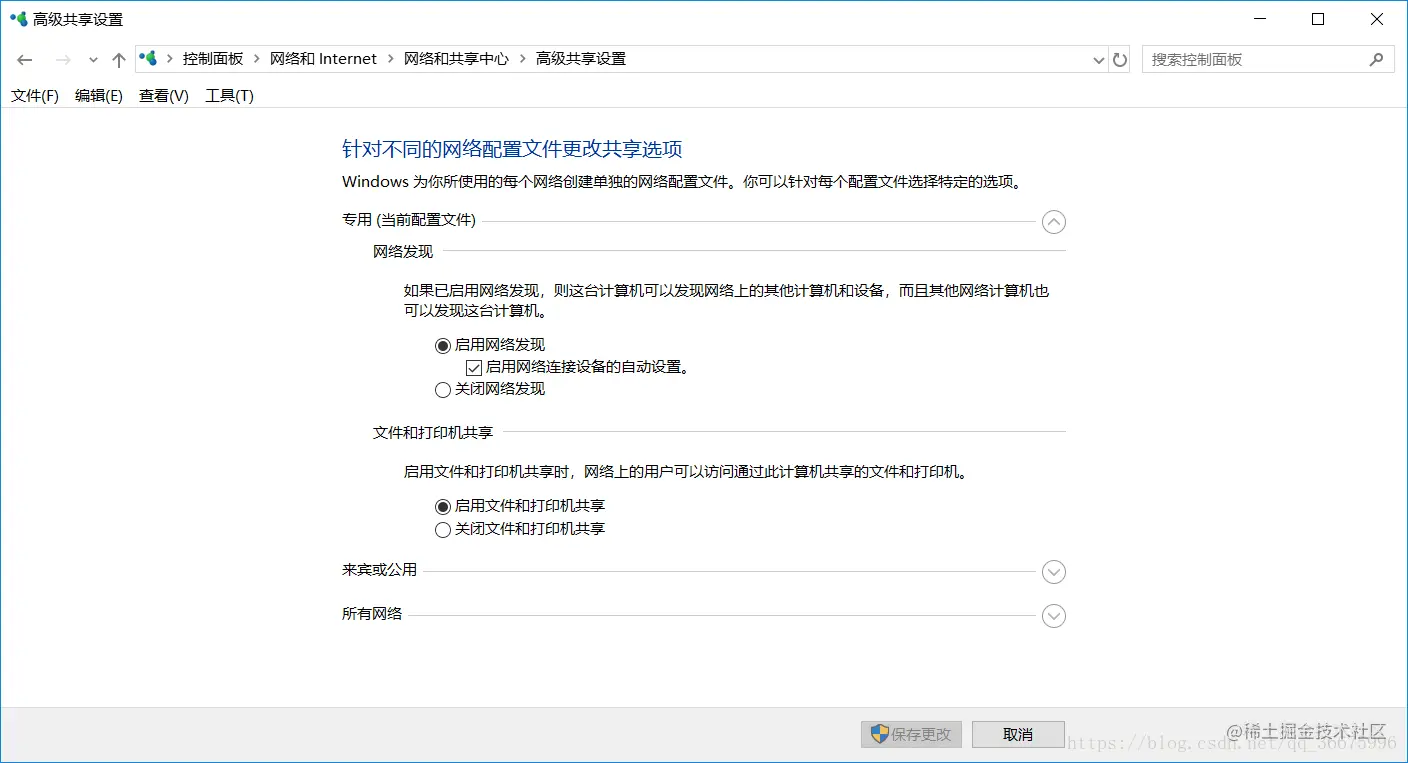This screenshot has width=1408, height=763.
Task: Open the 查看(V) menu
Action: point(162,95)
